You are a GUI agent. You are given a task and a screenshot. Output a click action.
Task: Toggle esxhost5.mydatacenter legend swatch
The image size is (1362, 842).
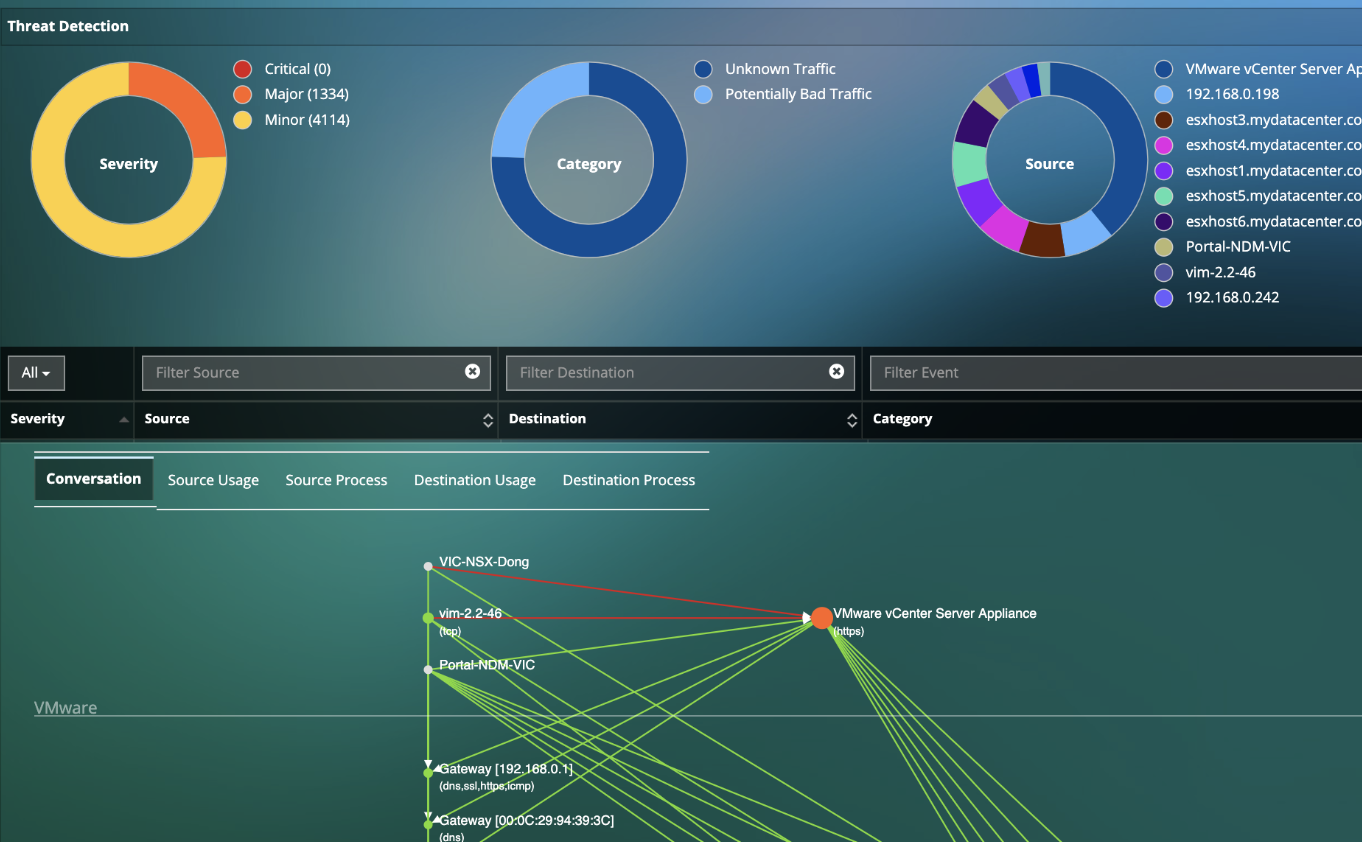click(x=1163, y=196)
